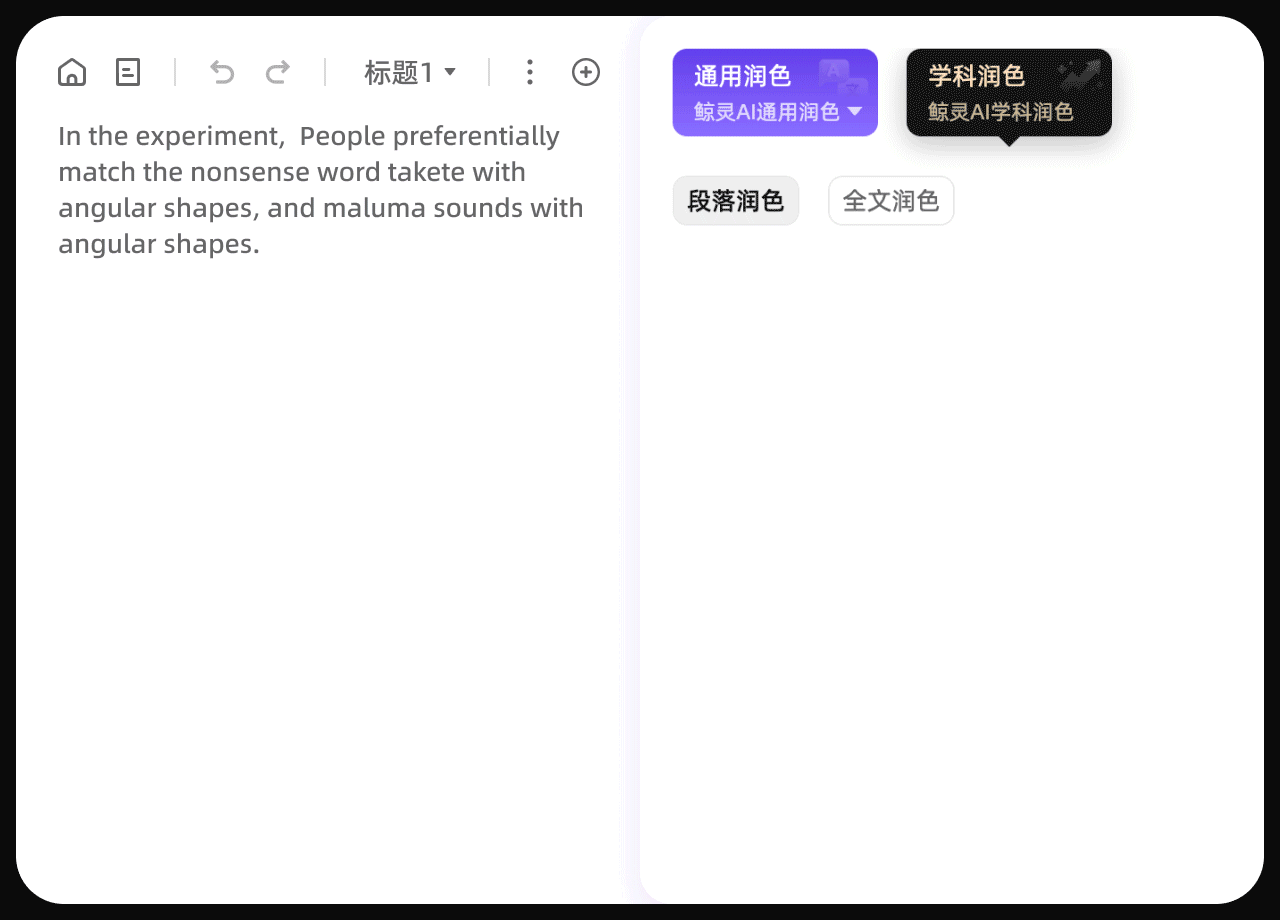Click the circled plus insert icon
Viewport: 1280px width, 920px height.
click(x=586, y=72)
